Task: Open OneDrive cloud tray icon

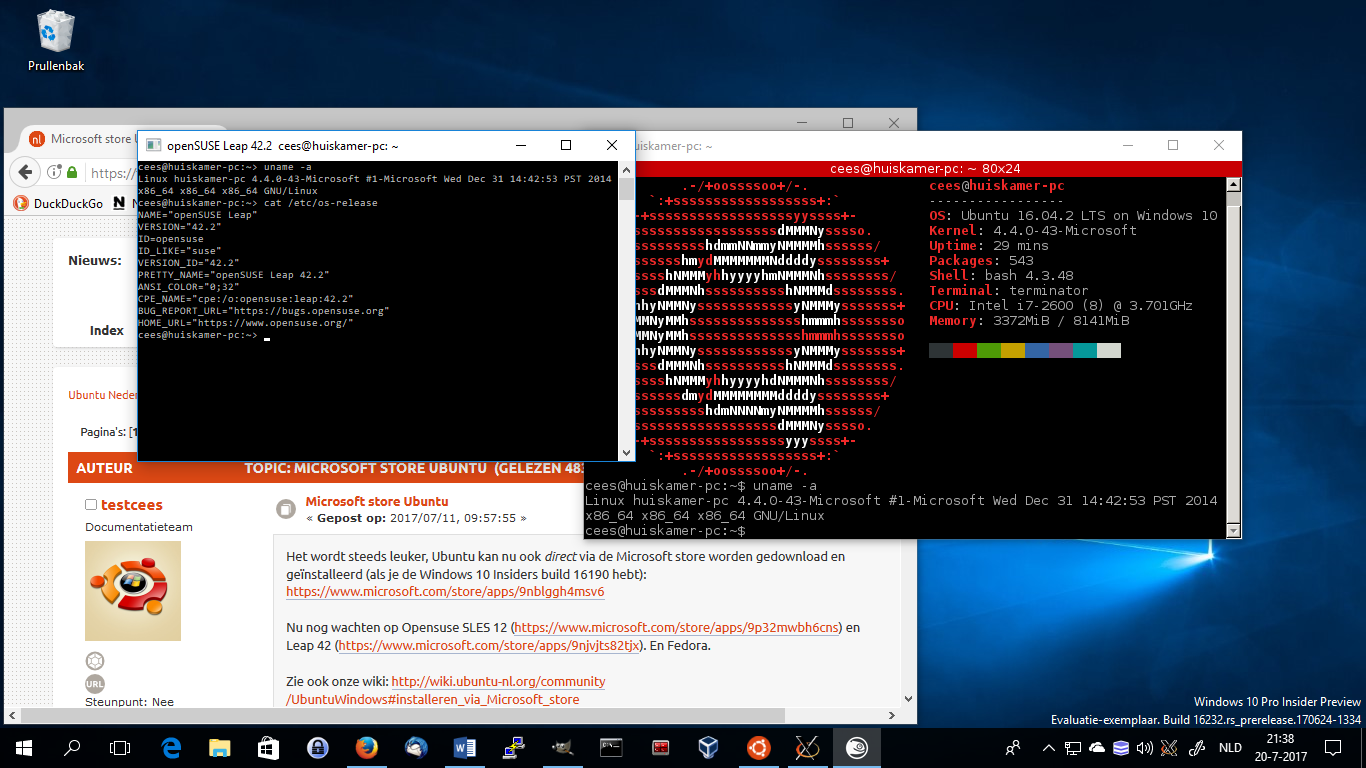Action: pyautogui.click(x=1096, y=747)
